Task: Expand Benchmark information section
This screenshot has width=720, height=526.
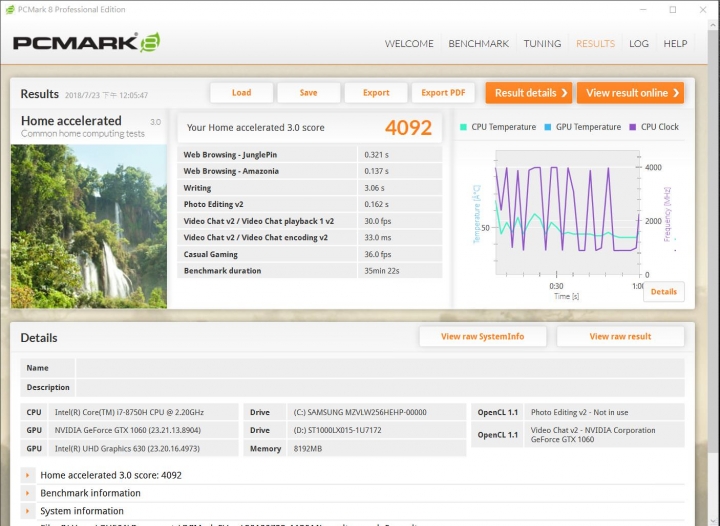Action: 28,493
